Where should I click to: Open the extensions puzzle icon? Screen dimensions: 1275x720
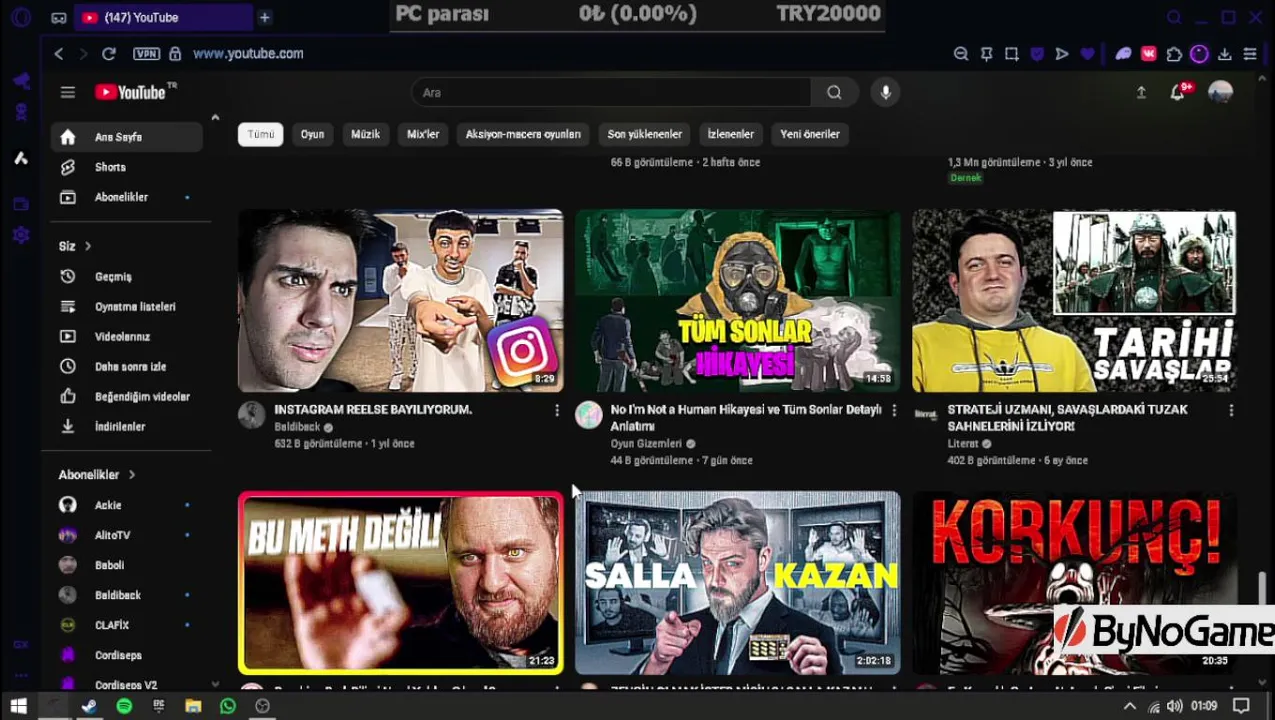[x=1174, y=54]
